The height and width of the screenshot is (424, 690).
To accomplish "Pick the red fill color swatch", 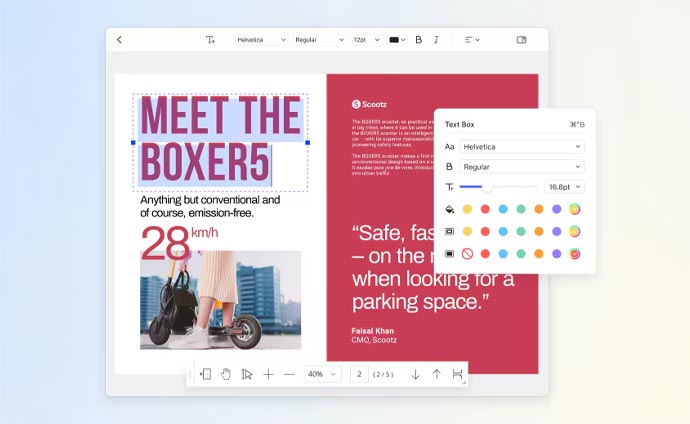I will tap(485, 209).
